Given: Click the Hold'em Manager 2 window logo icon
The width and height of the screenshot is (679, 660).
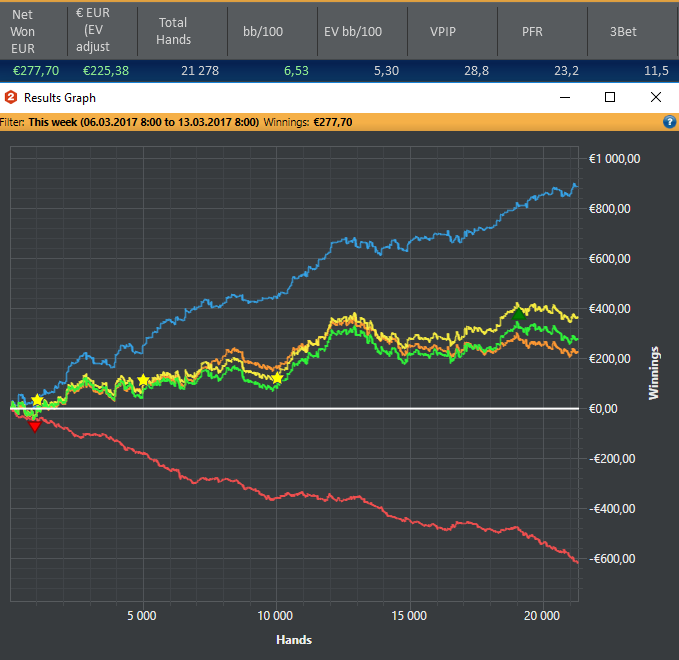Looking at the screenshot, I should (11, 97).
